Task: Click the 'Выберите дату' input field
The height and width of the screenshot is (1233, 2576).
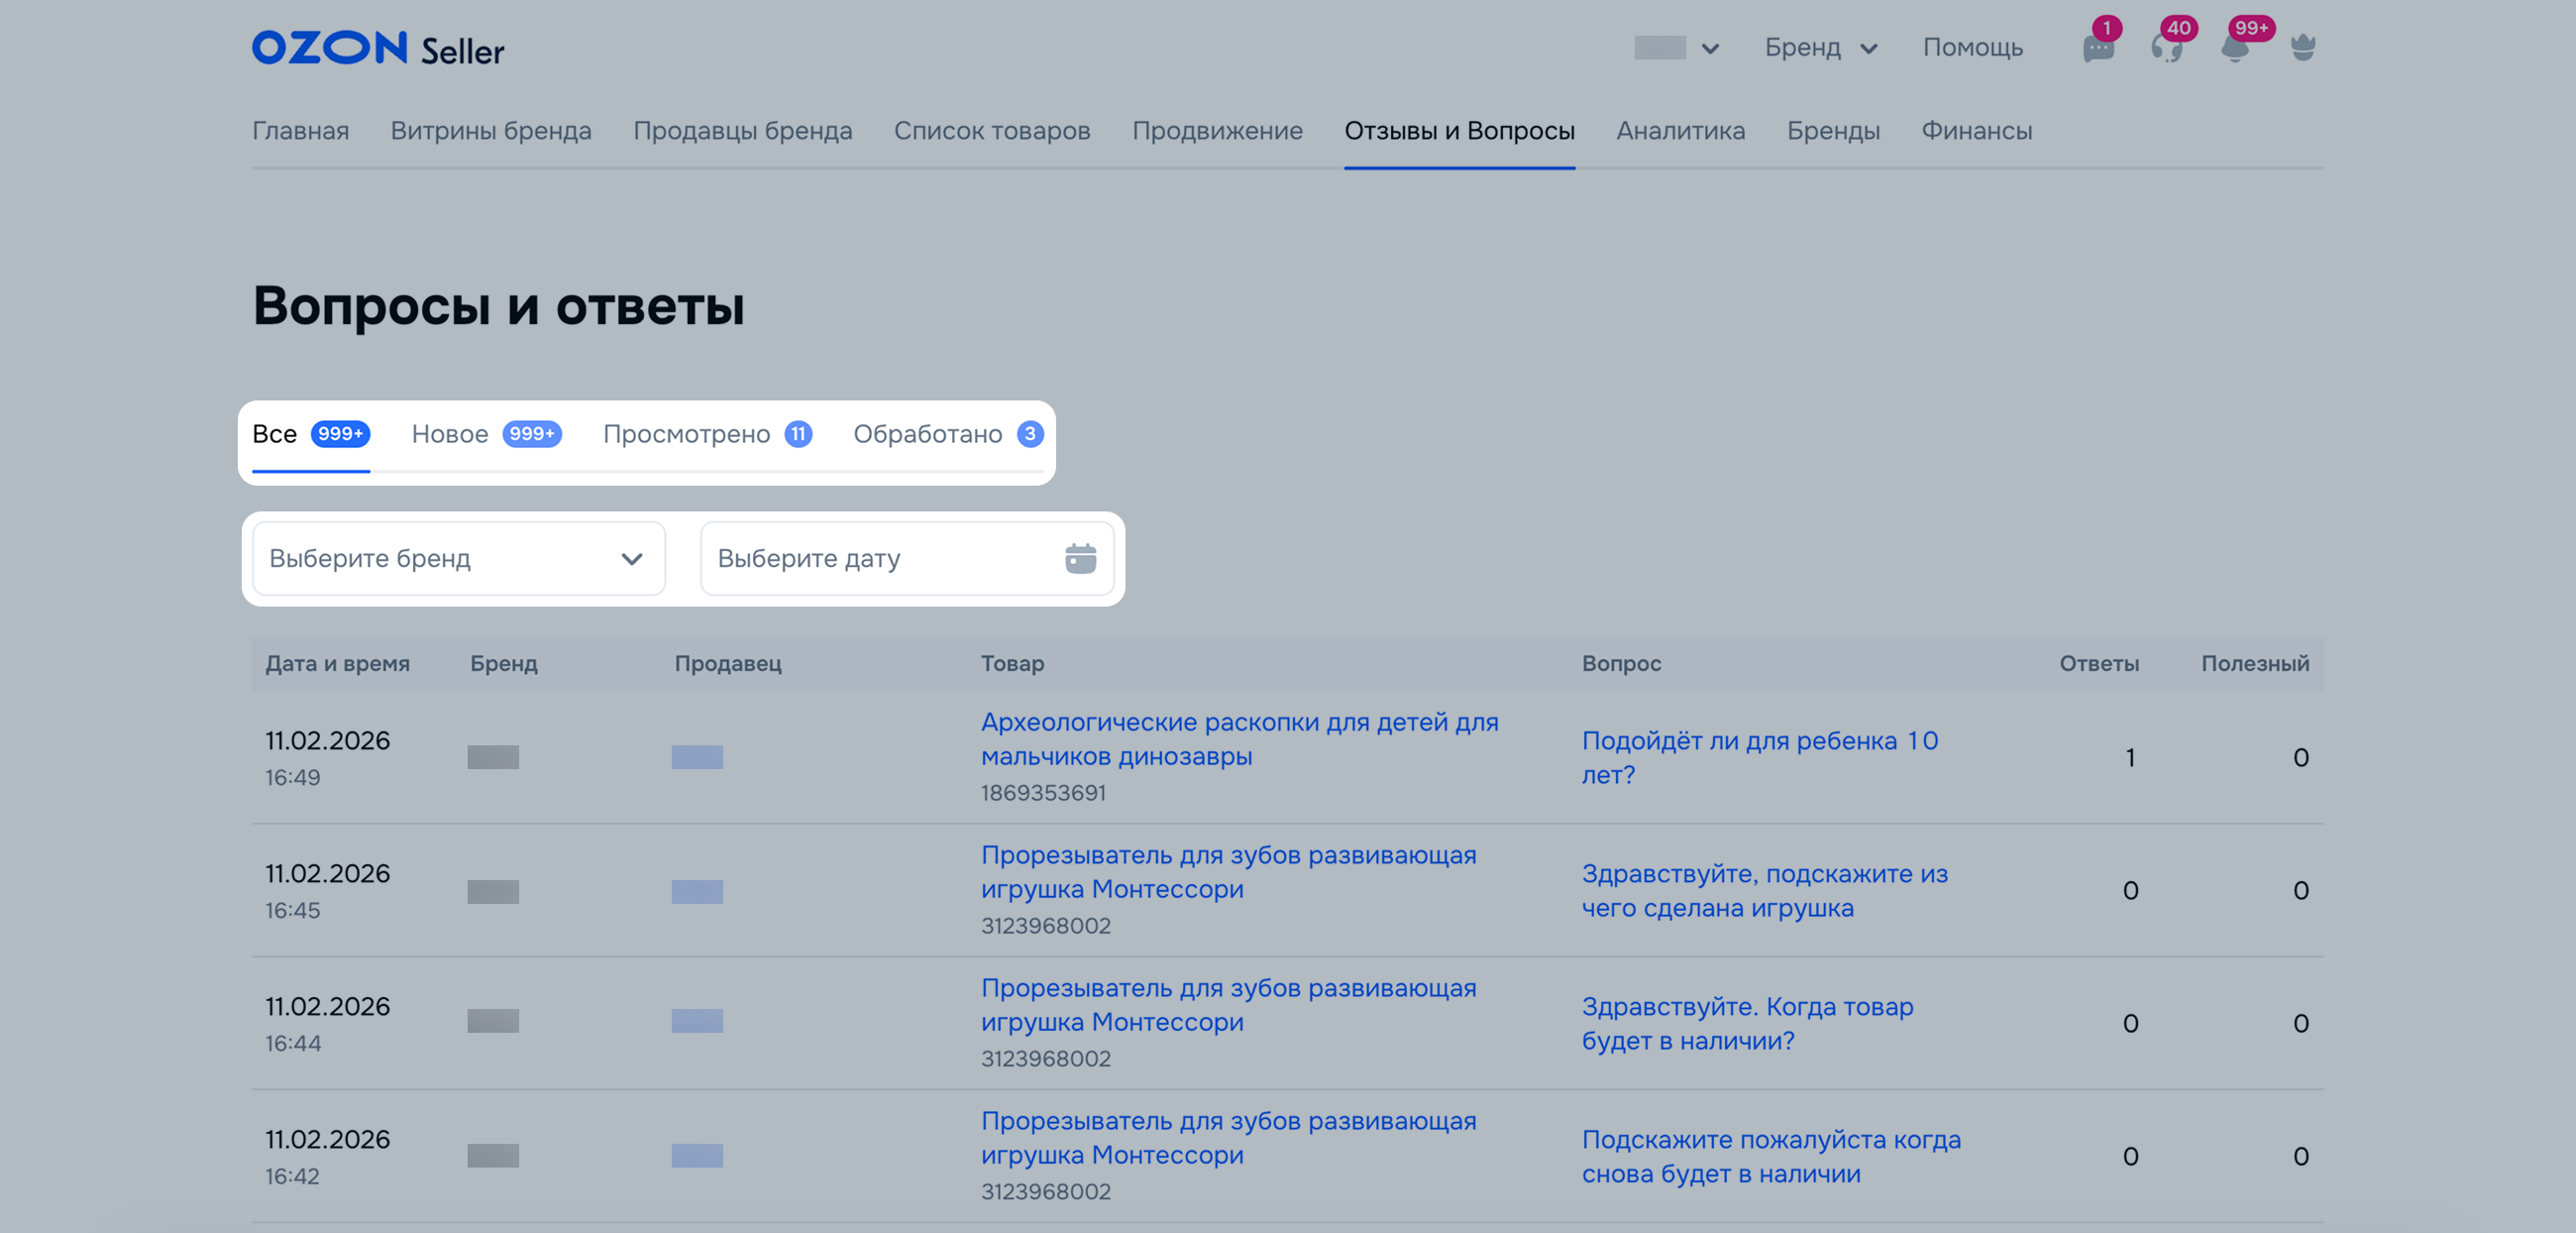Action: pos(880,558)
